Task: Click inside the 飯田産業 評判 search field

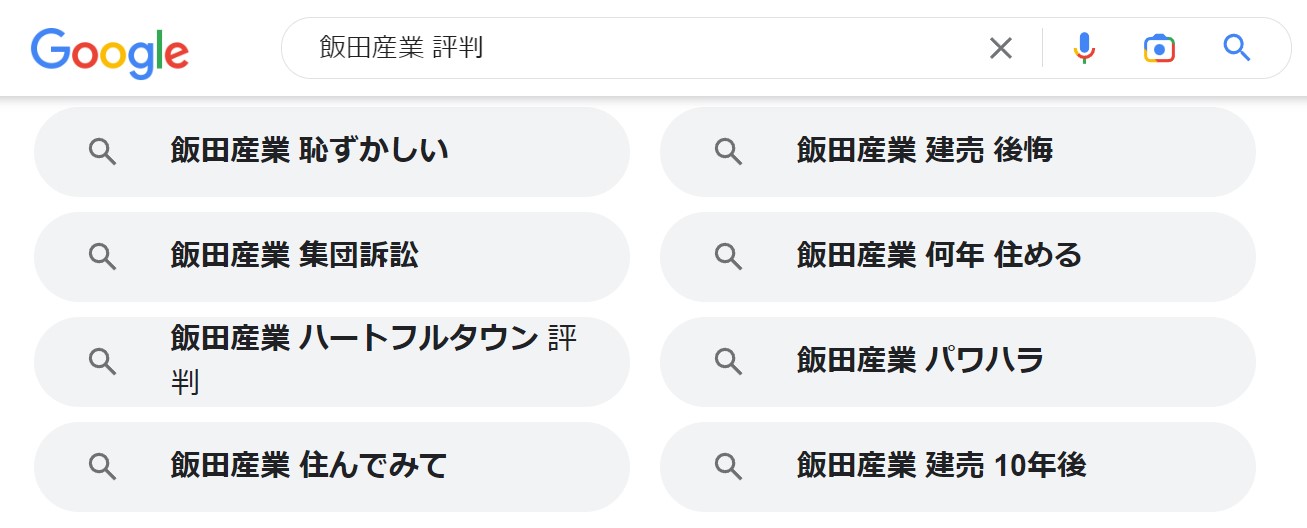Action: coord(640,48)
